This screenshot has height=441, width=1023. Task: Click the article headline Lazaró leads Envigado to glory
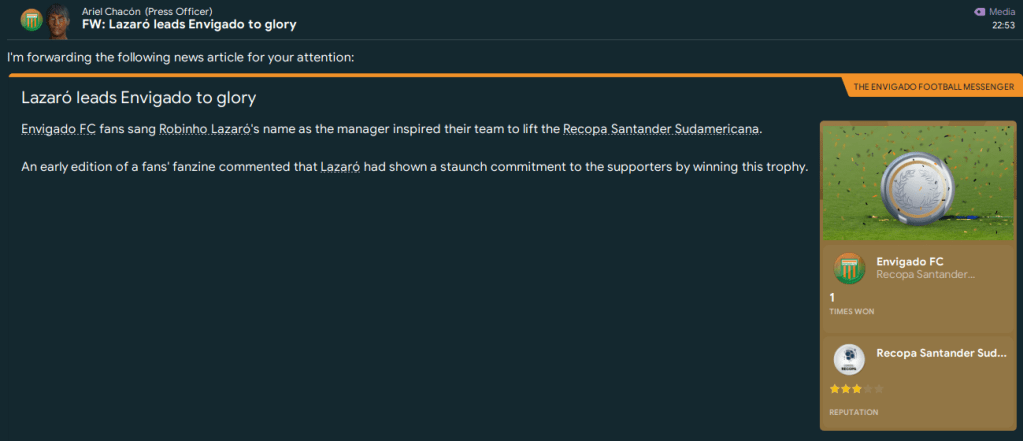pyautogui.click(x=139, y=98)
